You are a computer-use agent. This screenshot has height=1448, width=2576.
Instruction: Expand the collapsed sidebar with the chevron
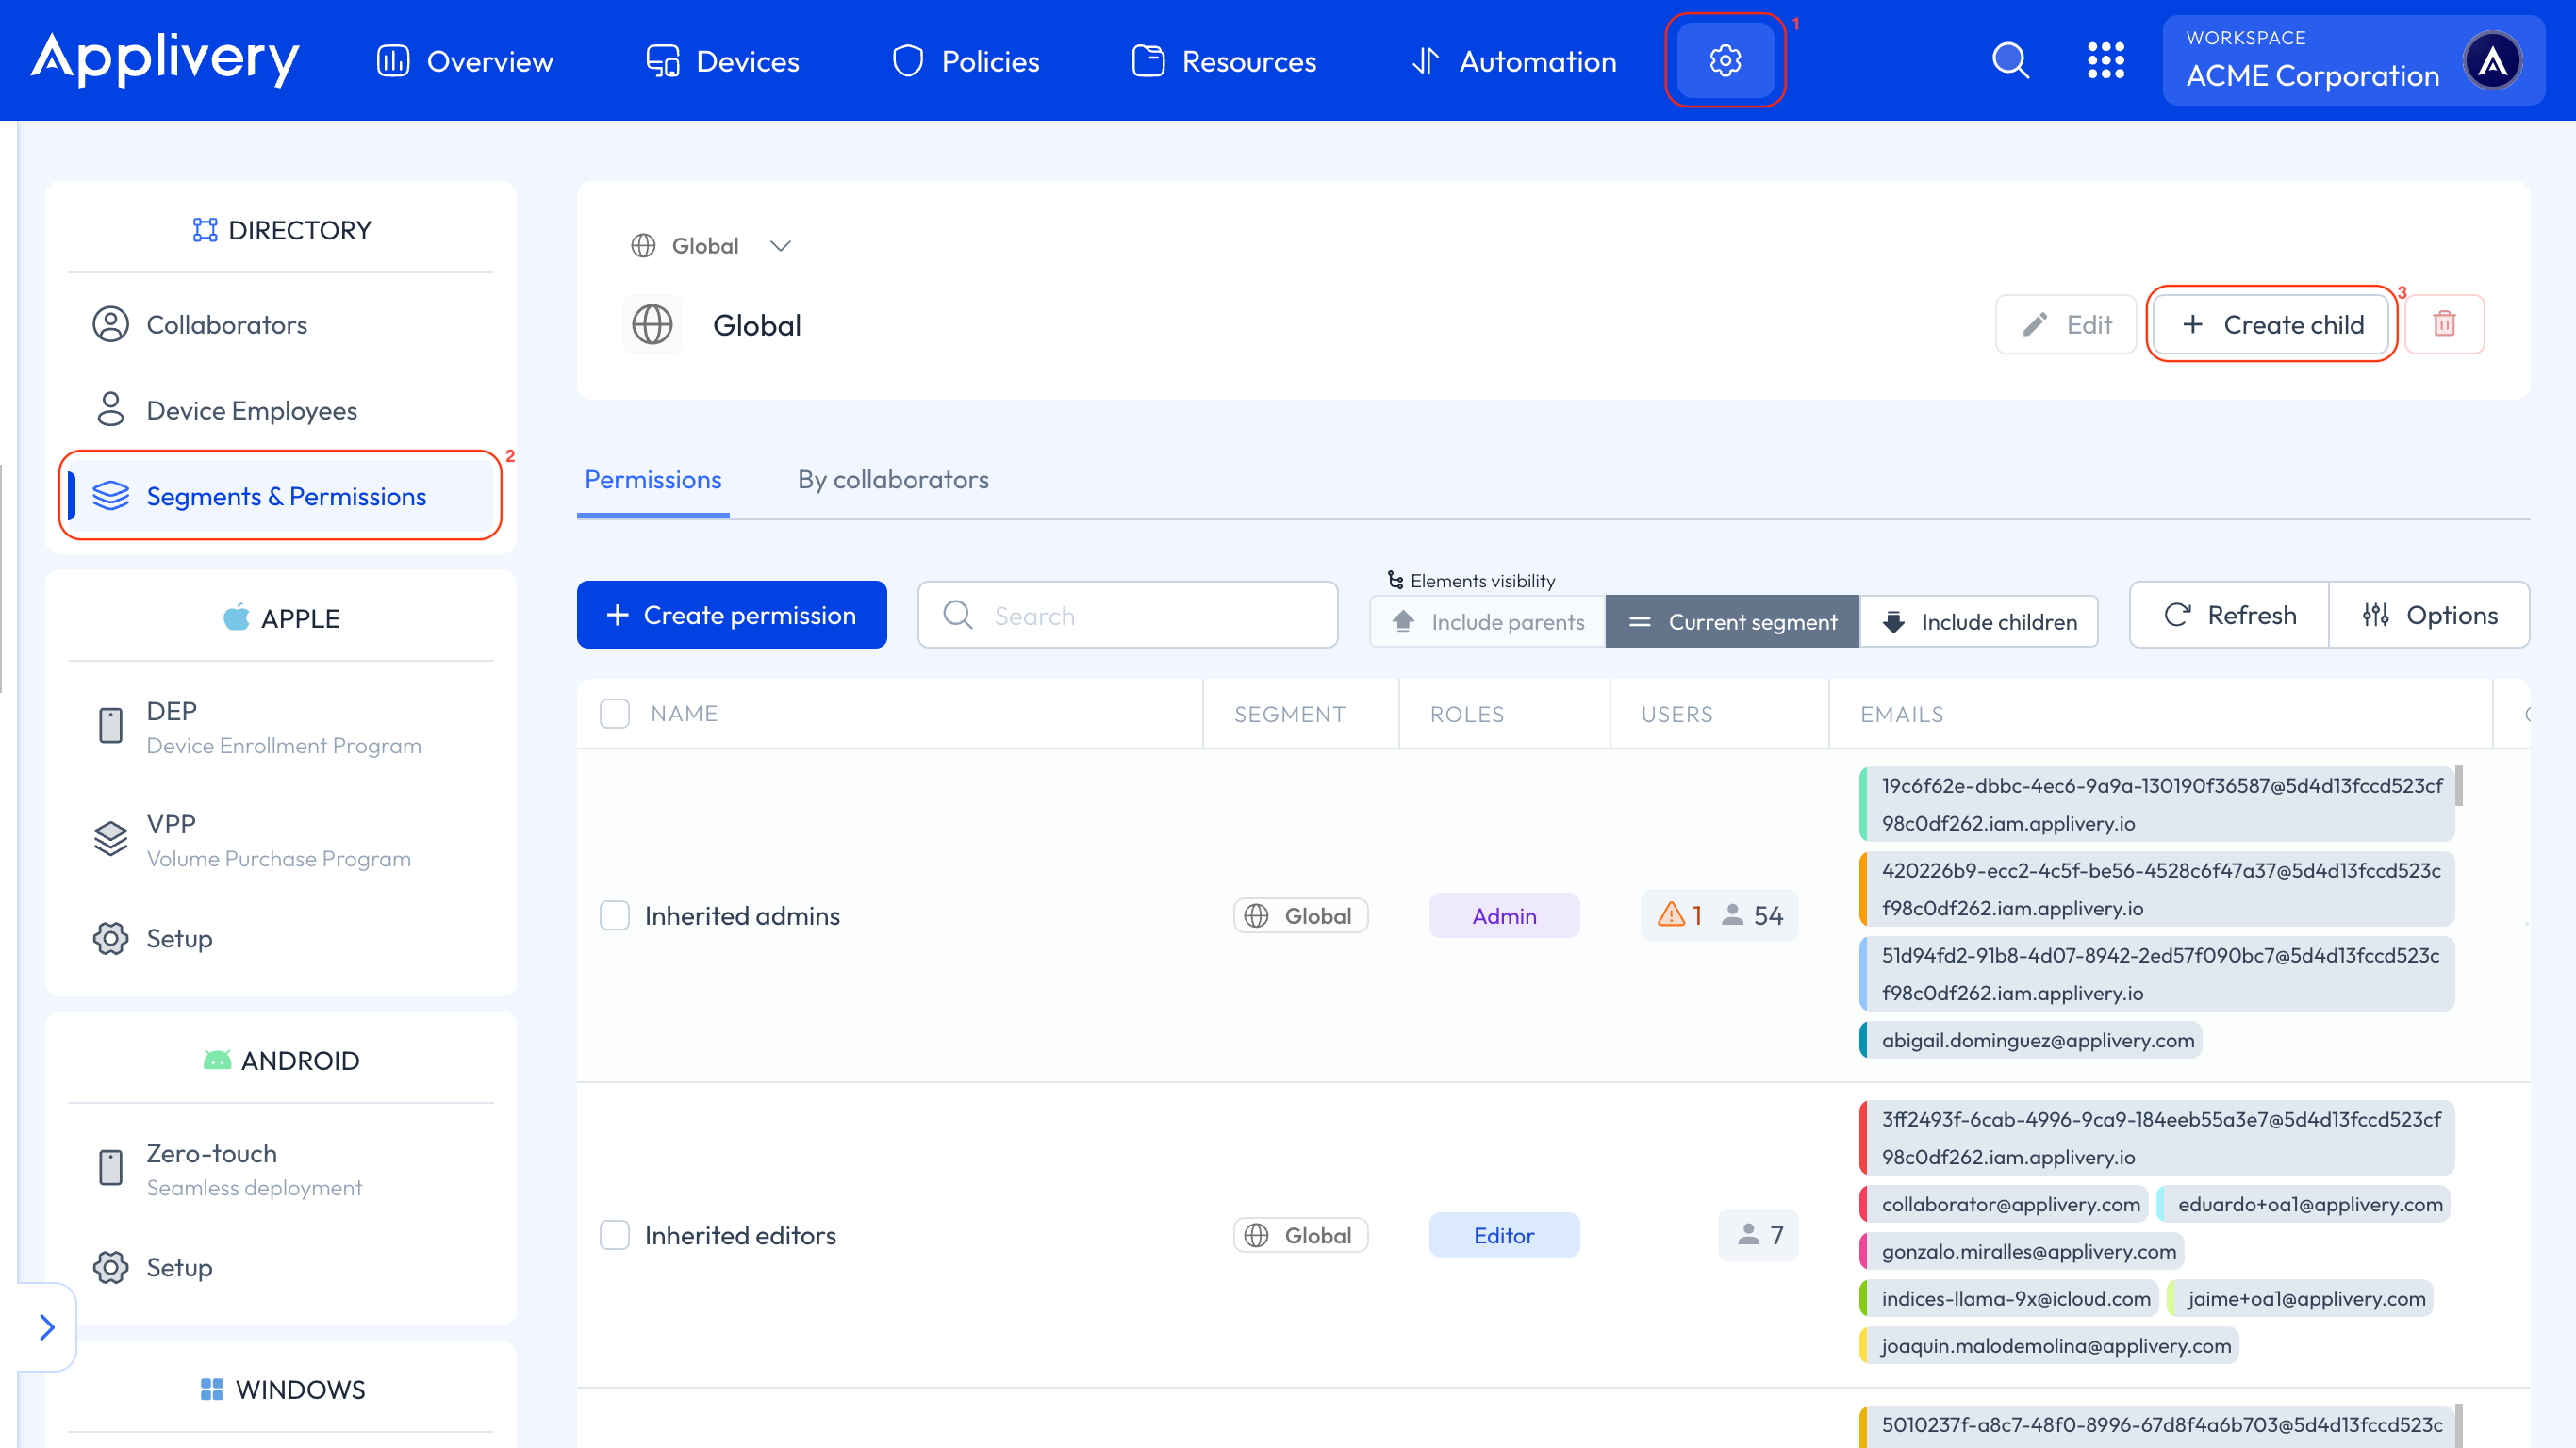[x=46, y=1327]
